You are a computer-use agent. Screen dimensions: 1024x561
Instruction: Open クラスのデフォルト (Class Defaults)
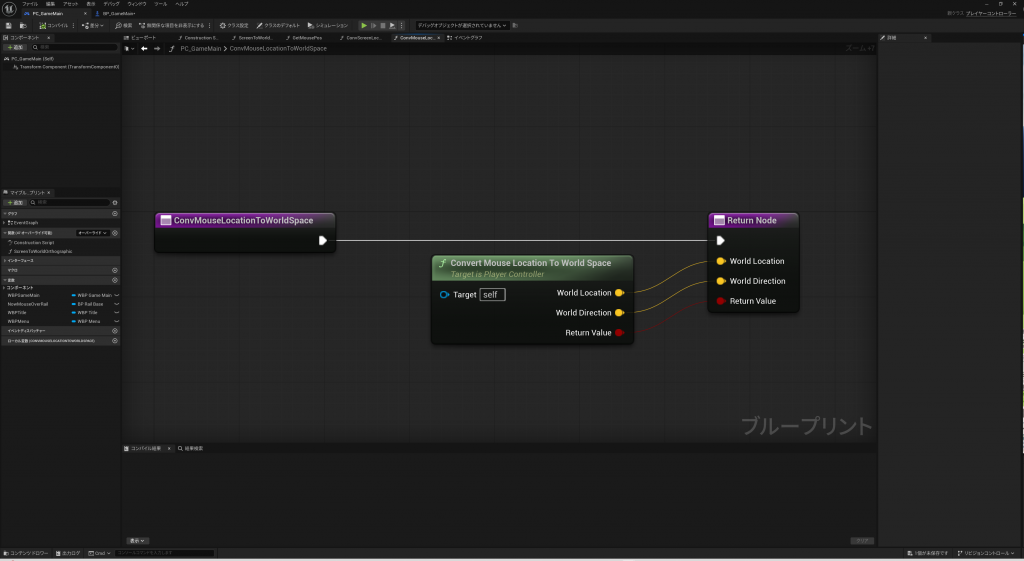(278, 25)
